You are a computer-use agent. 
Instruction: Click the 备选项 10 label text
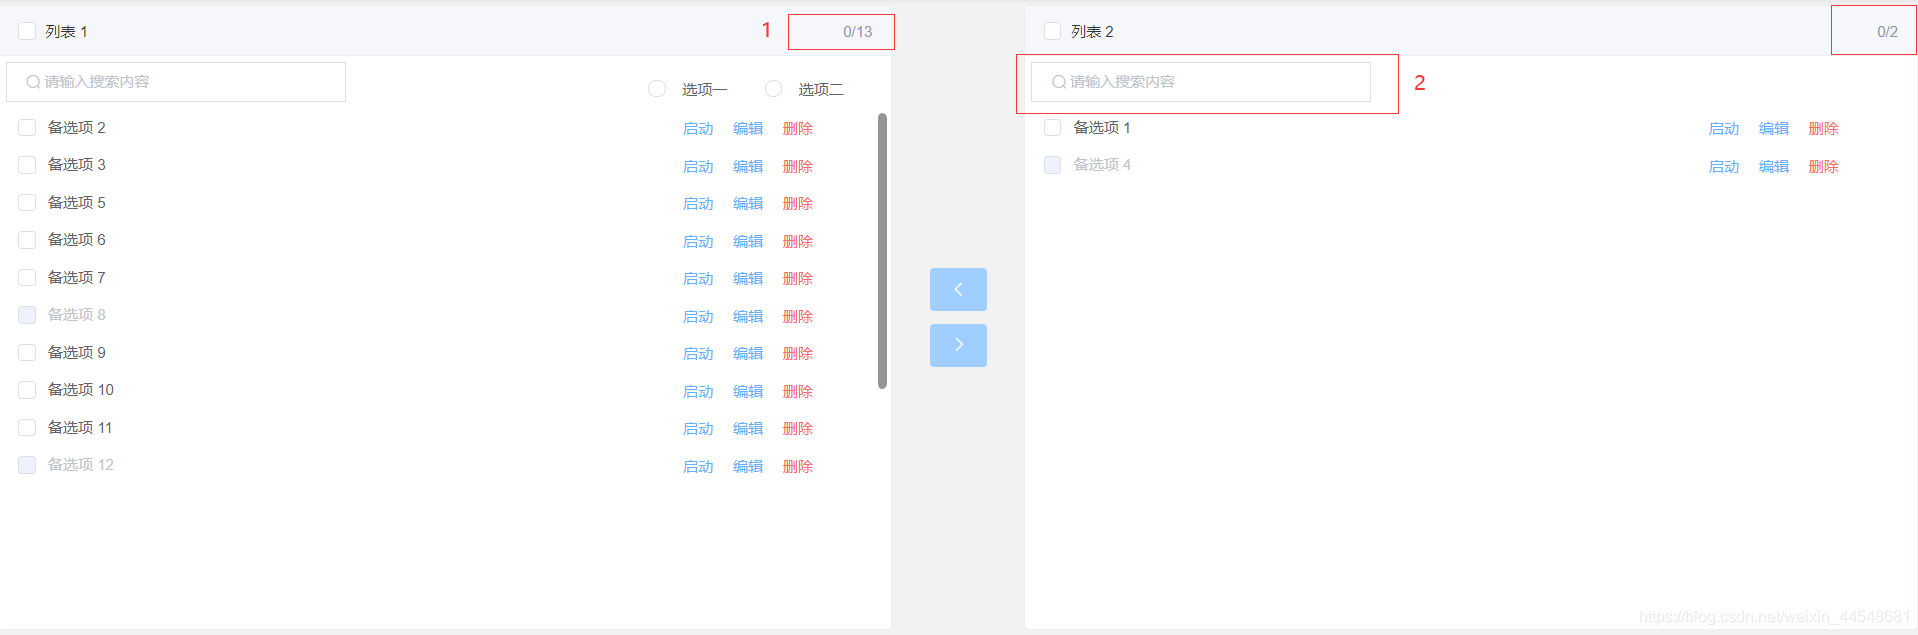pos(81,390)
